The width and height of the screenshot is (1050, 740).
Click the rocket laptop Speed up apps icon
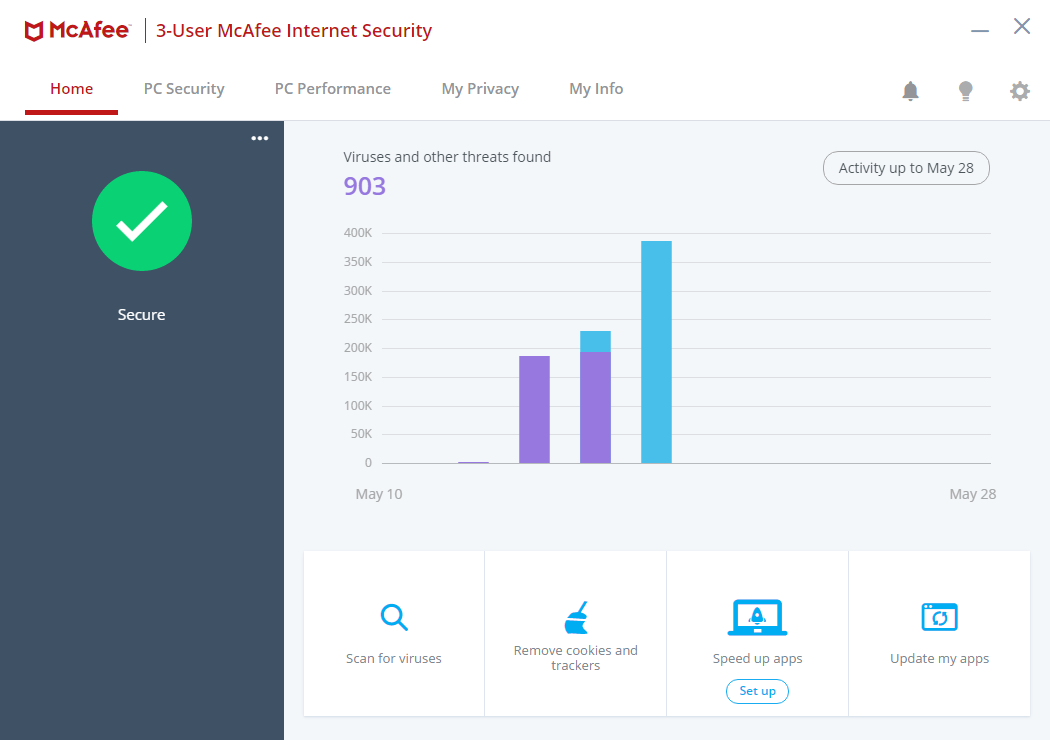[x=757, y=618]
